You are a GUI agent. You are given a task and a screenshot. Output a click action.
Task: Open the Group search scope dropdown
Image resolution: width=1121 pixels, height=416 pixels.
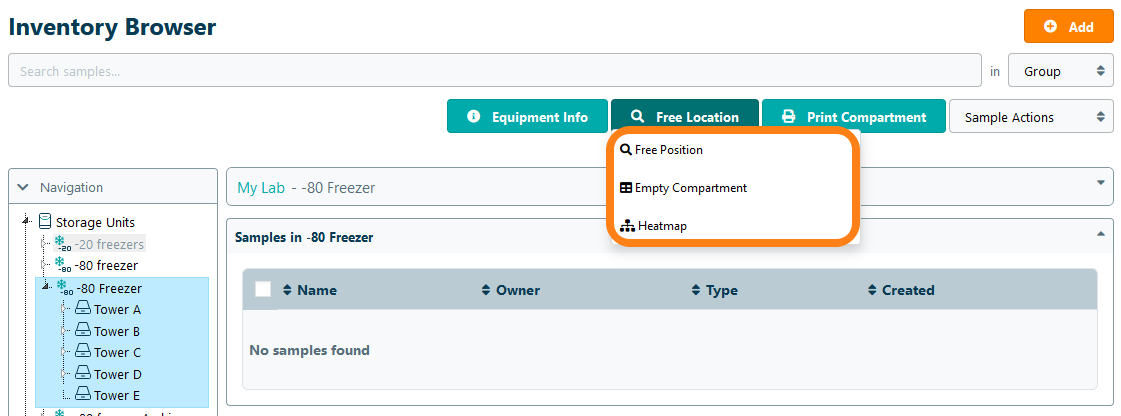1060,71
